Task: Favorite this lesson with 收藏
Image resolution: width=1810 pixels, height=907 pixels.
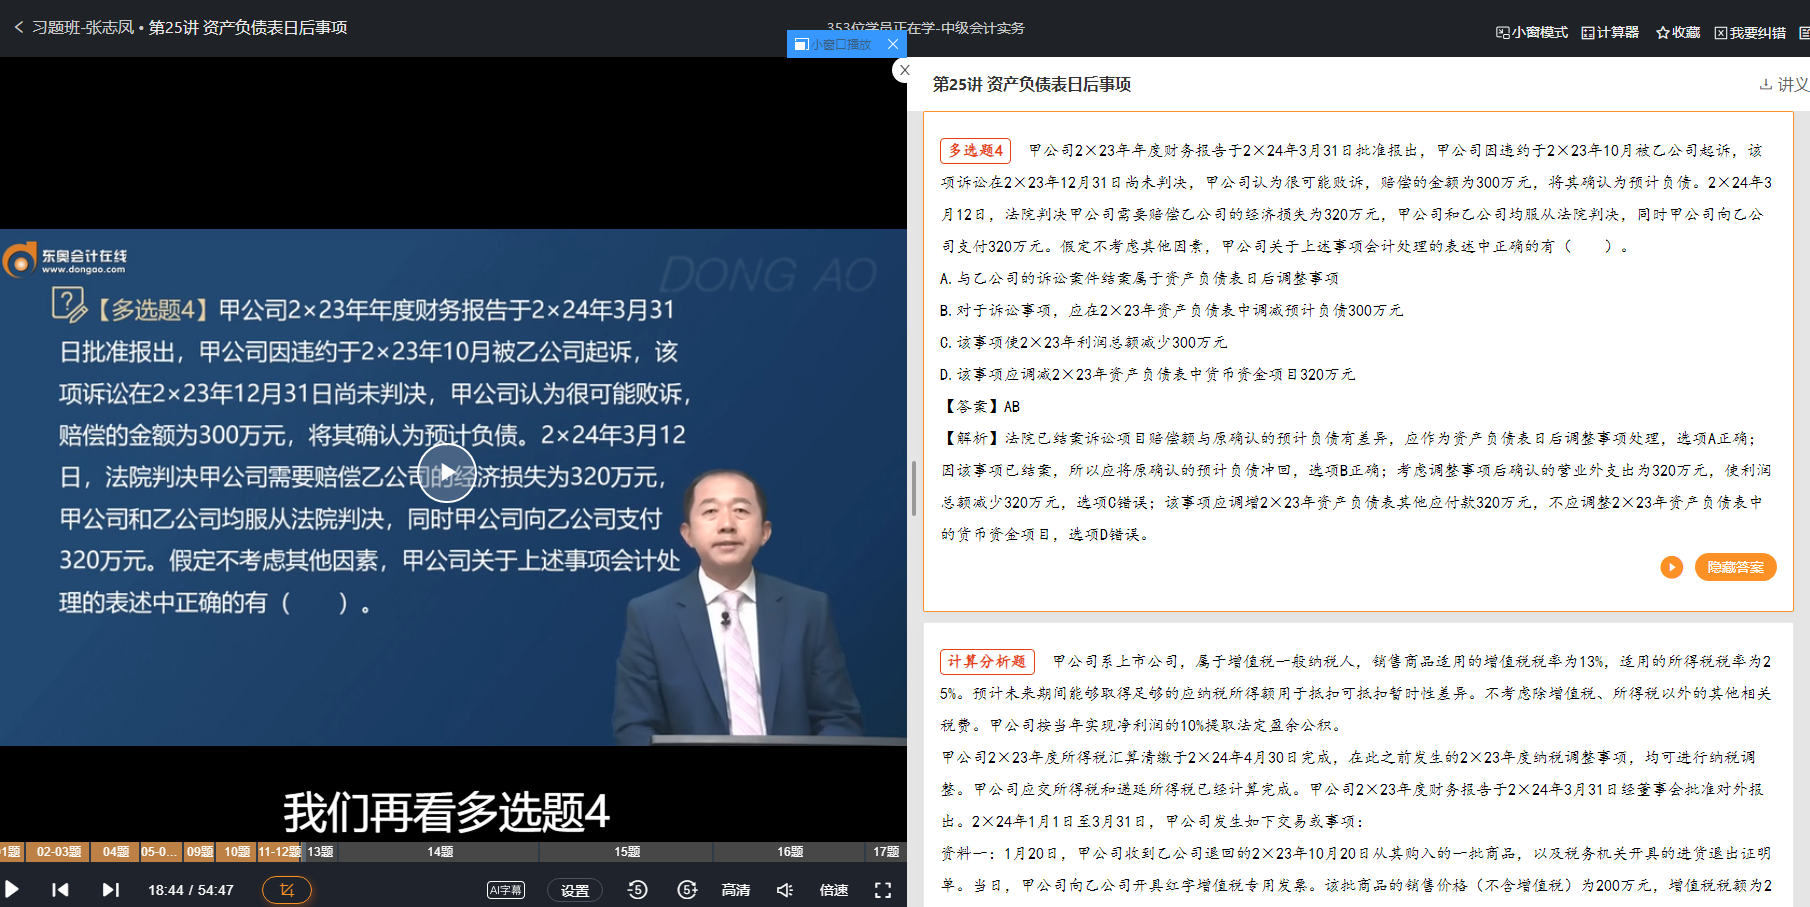Action: (x=1678, y=33)
